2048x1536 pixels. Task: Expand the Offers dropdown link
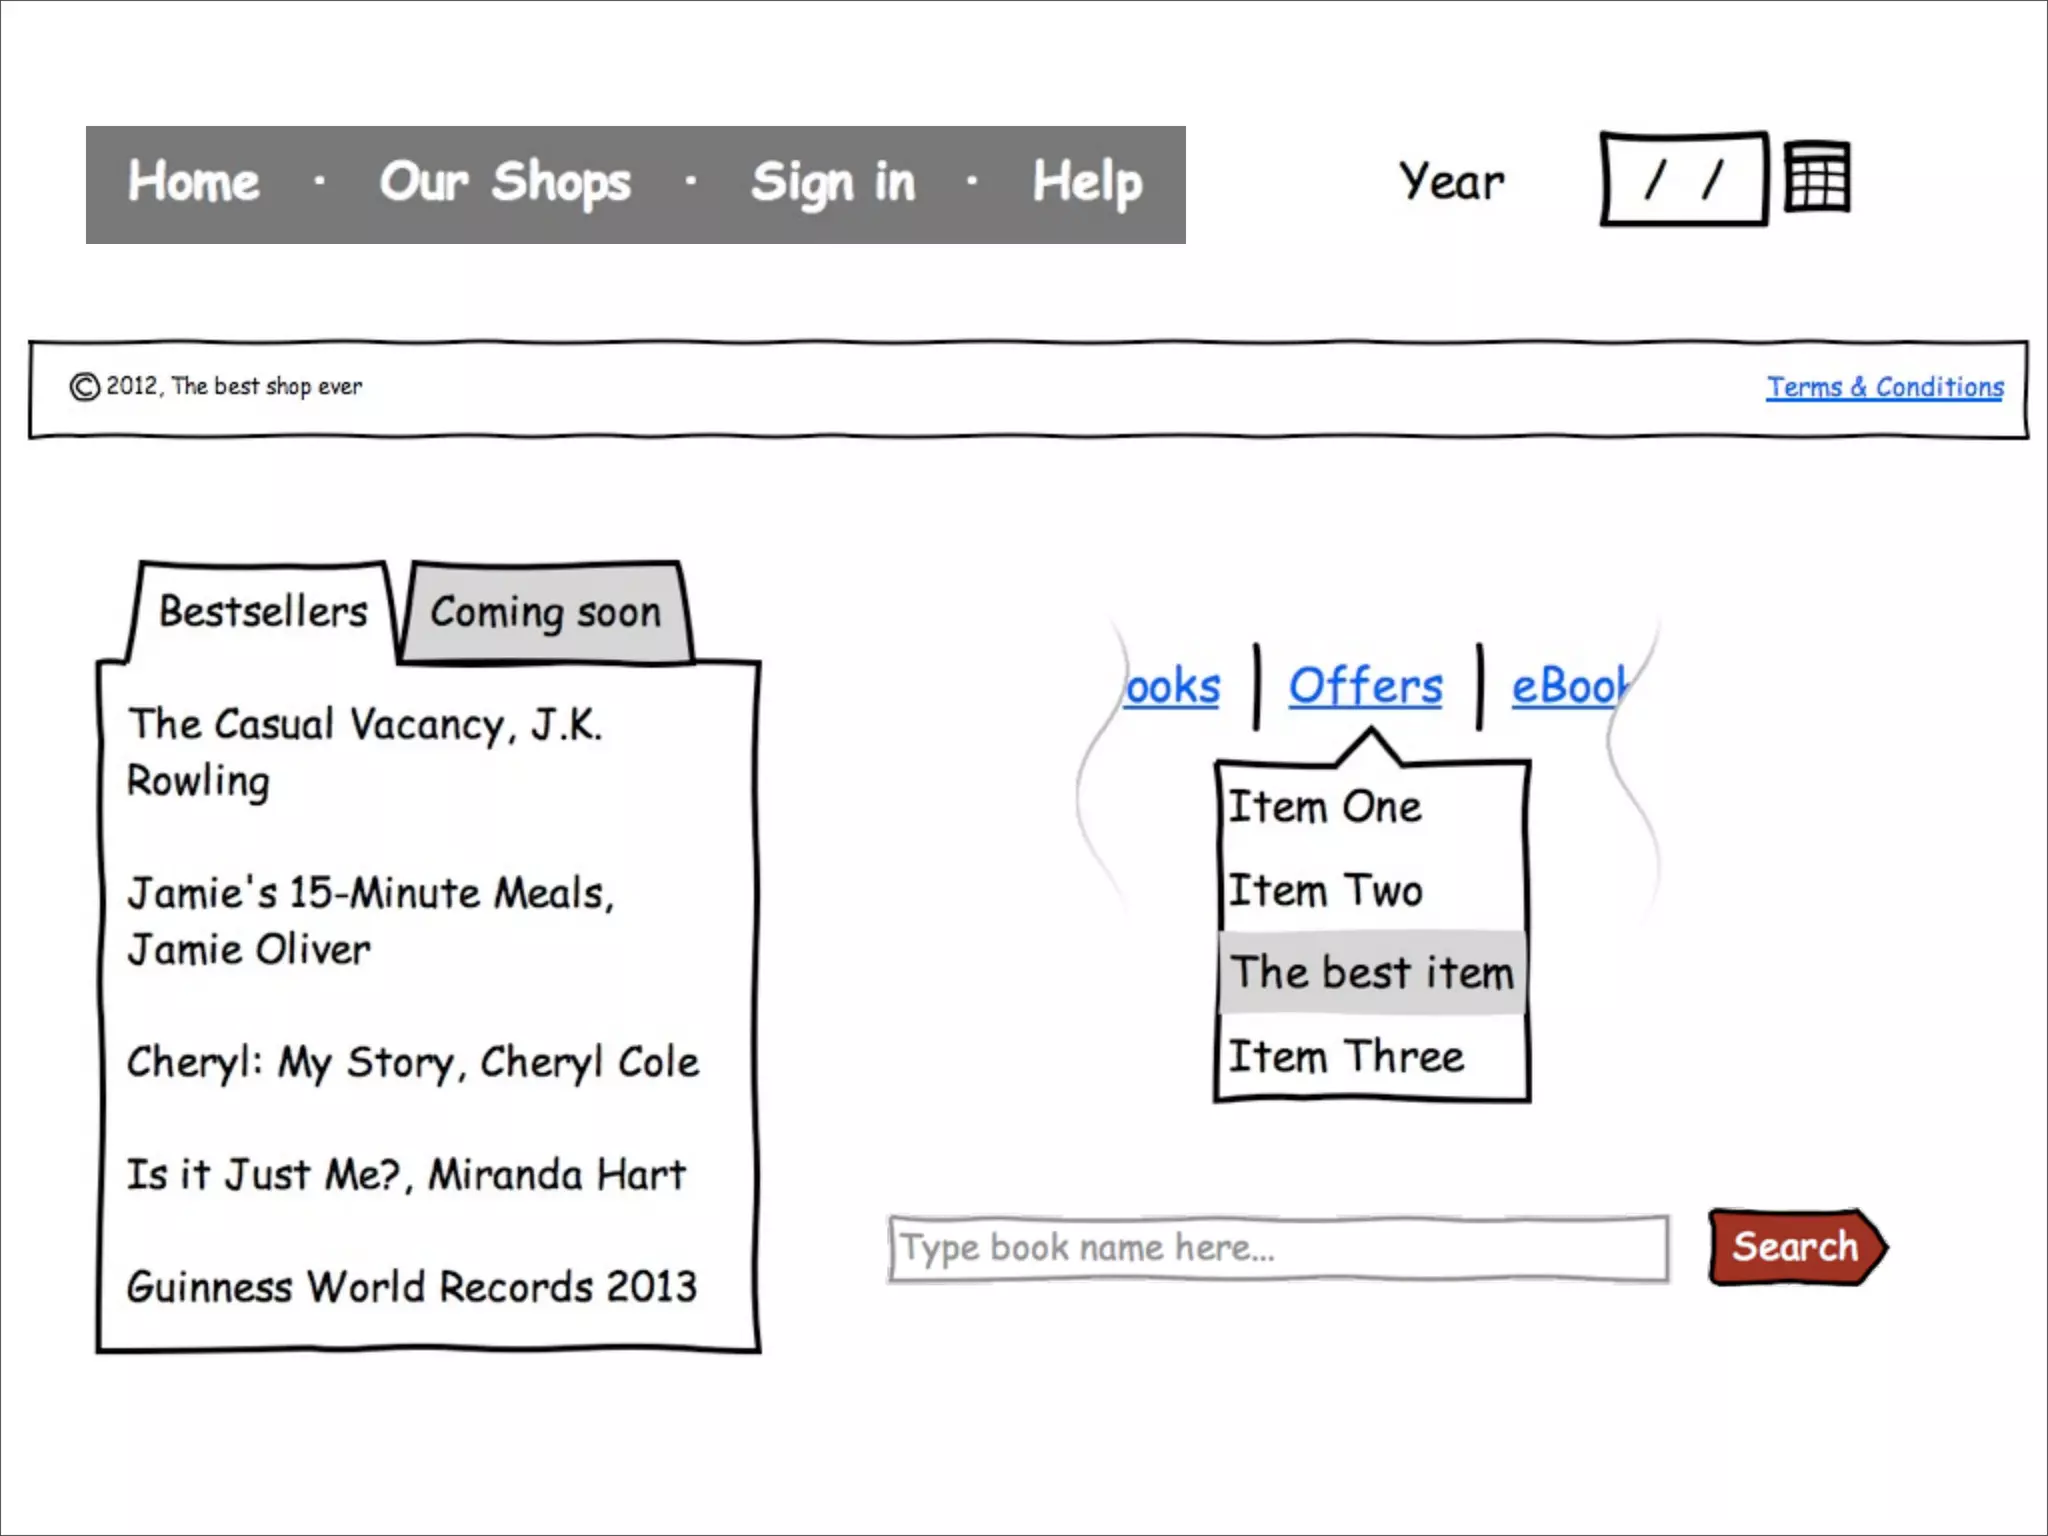(1365, 687)
